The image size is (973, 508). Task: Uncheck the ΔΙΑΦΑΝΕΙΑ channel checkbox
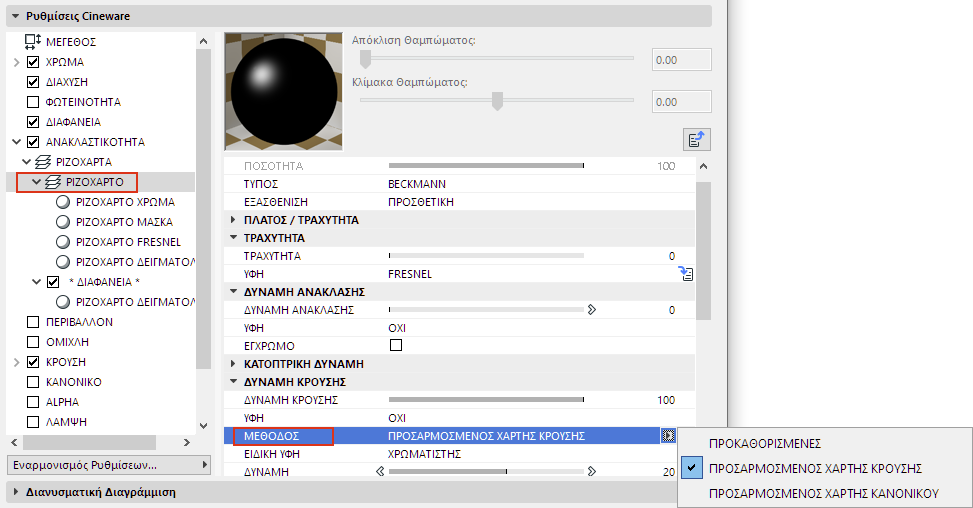click(33, 122)
